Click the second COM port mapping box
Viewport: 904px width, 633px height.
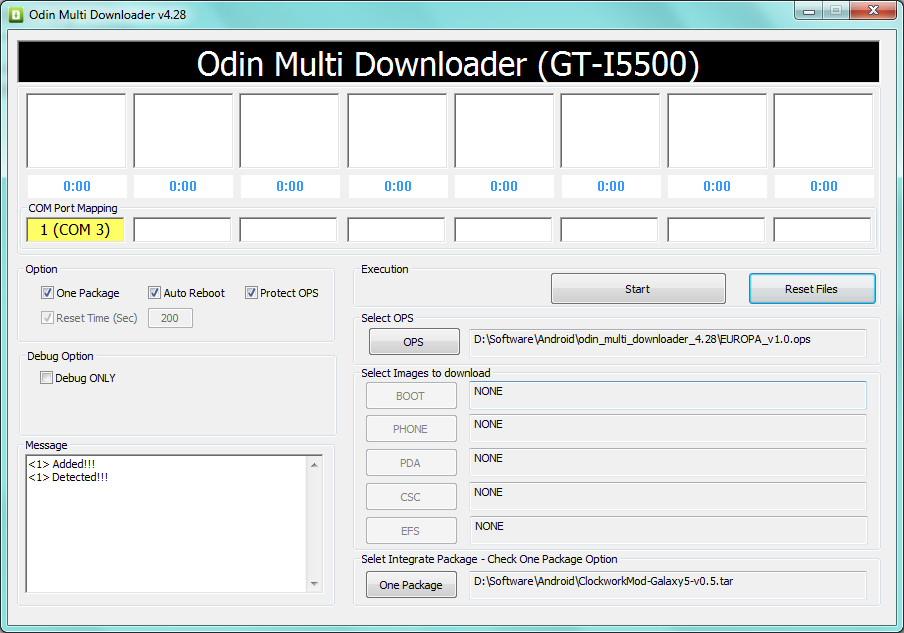point(182,230)
